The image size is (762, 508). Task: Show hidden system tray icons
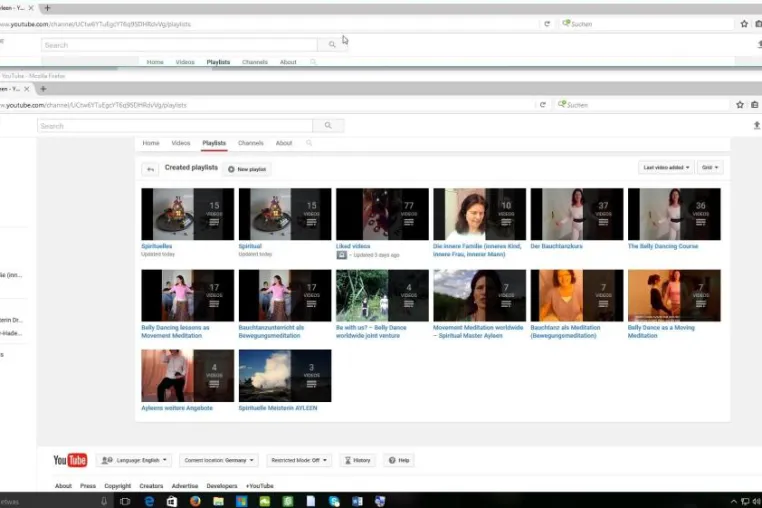(x=733, y=501)
